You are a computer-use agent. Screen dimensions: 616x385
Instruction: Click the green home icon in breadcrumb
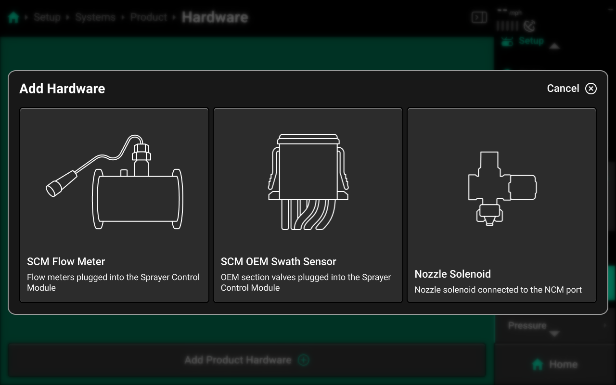[x=14, y=17]
